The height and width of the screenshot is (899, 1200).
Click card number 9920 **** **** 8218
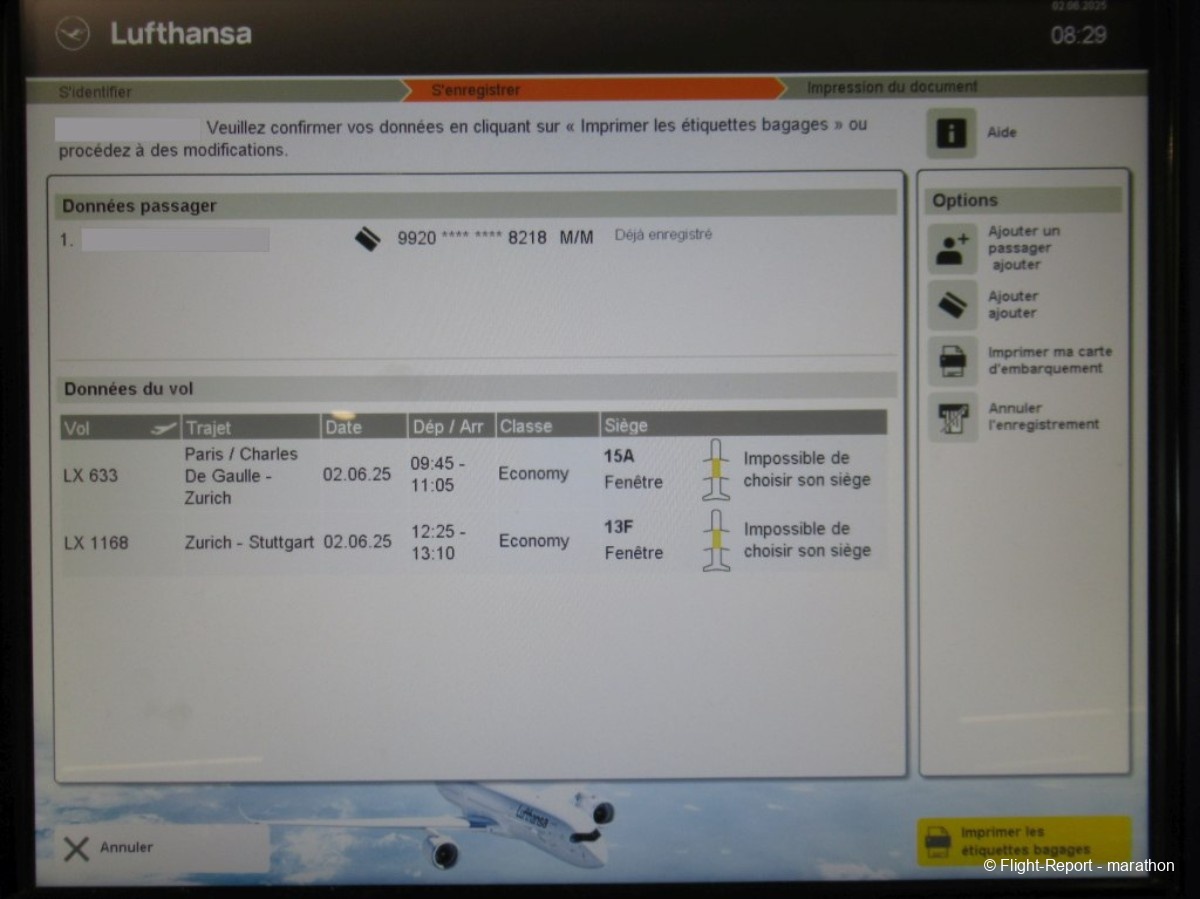coord(472,239)
